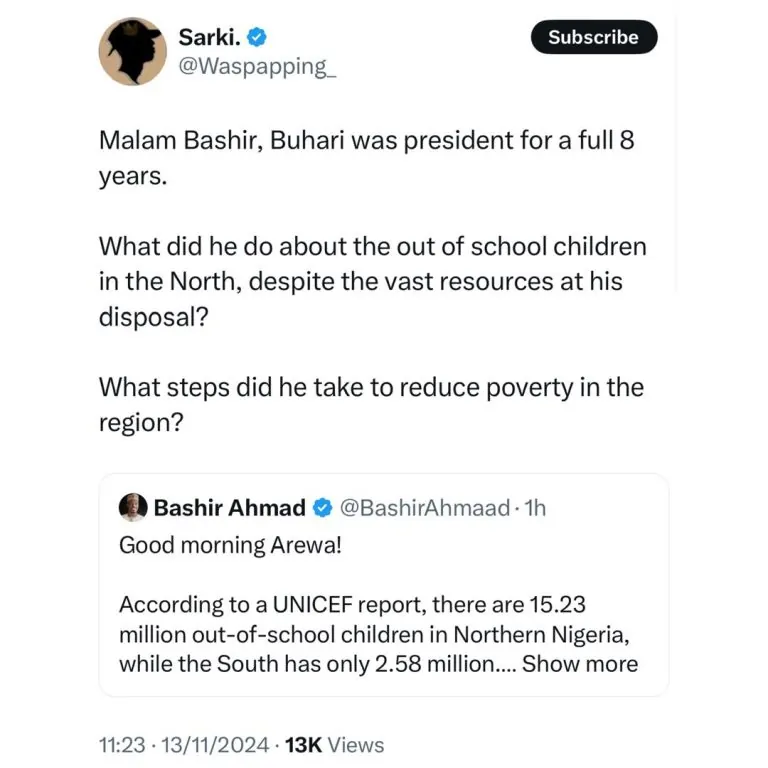Click the "reduce poverty in the region" paragraph

(371, 404)
